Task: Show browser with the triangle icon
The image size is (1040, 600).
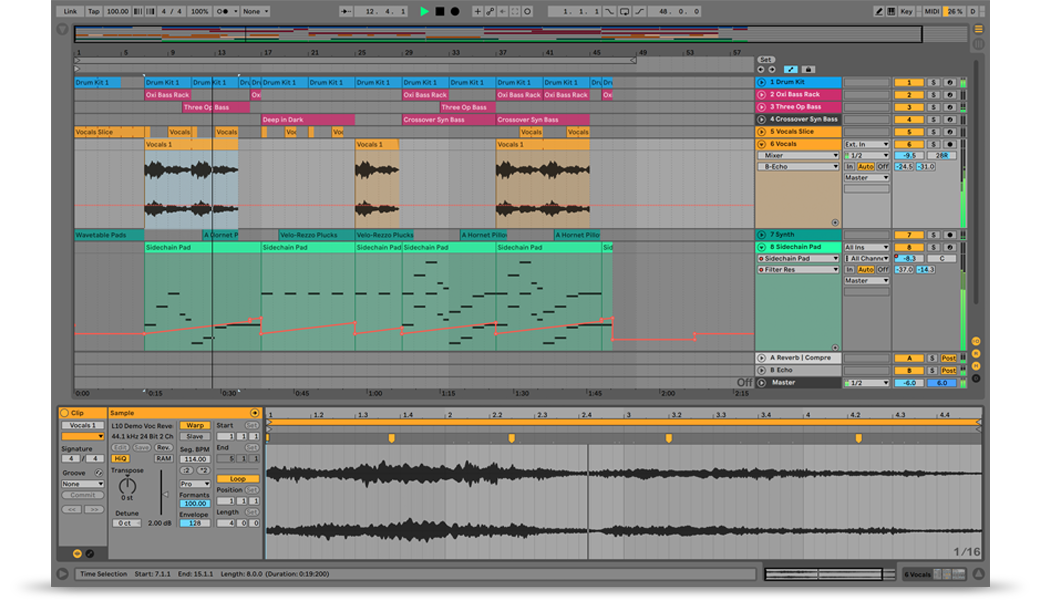Action: click(62, 29)
